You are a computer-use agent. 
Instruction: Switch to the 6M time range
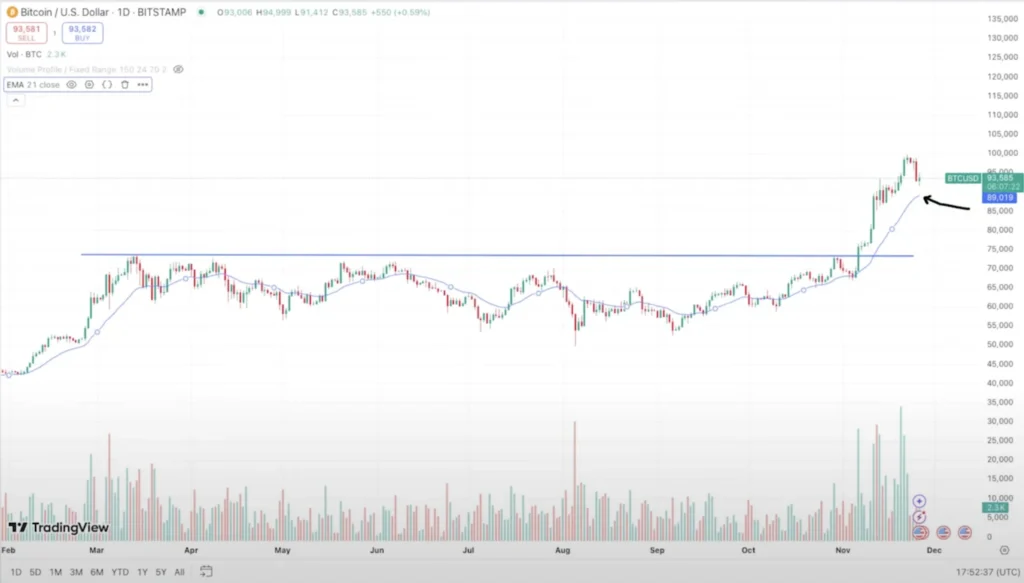pos(97,572)
